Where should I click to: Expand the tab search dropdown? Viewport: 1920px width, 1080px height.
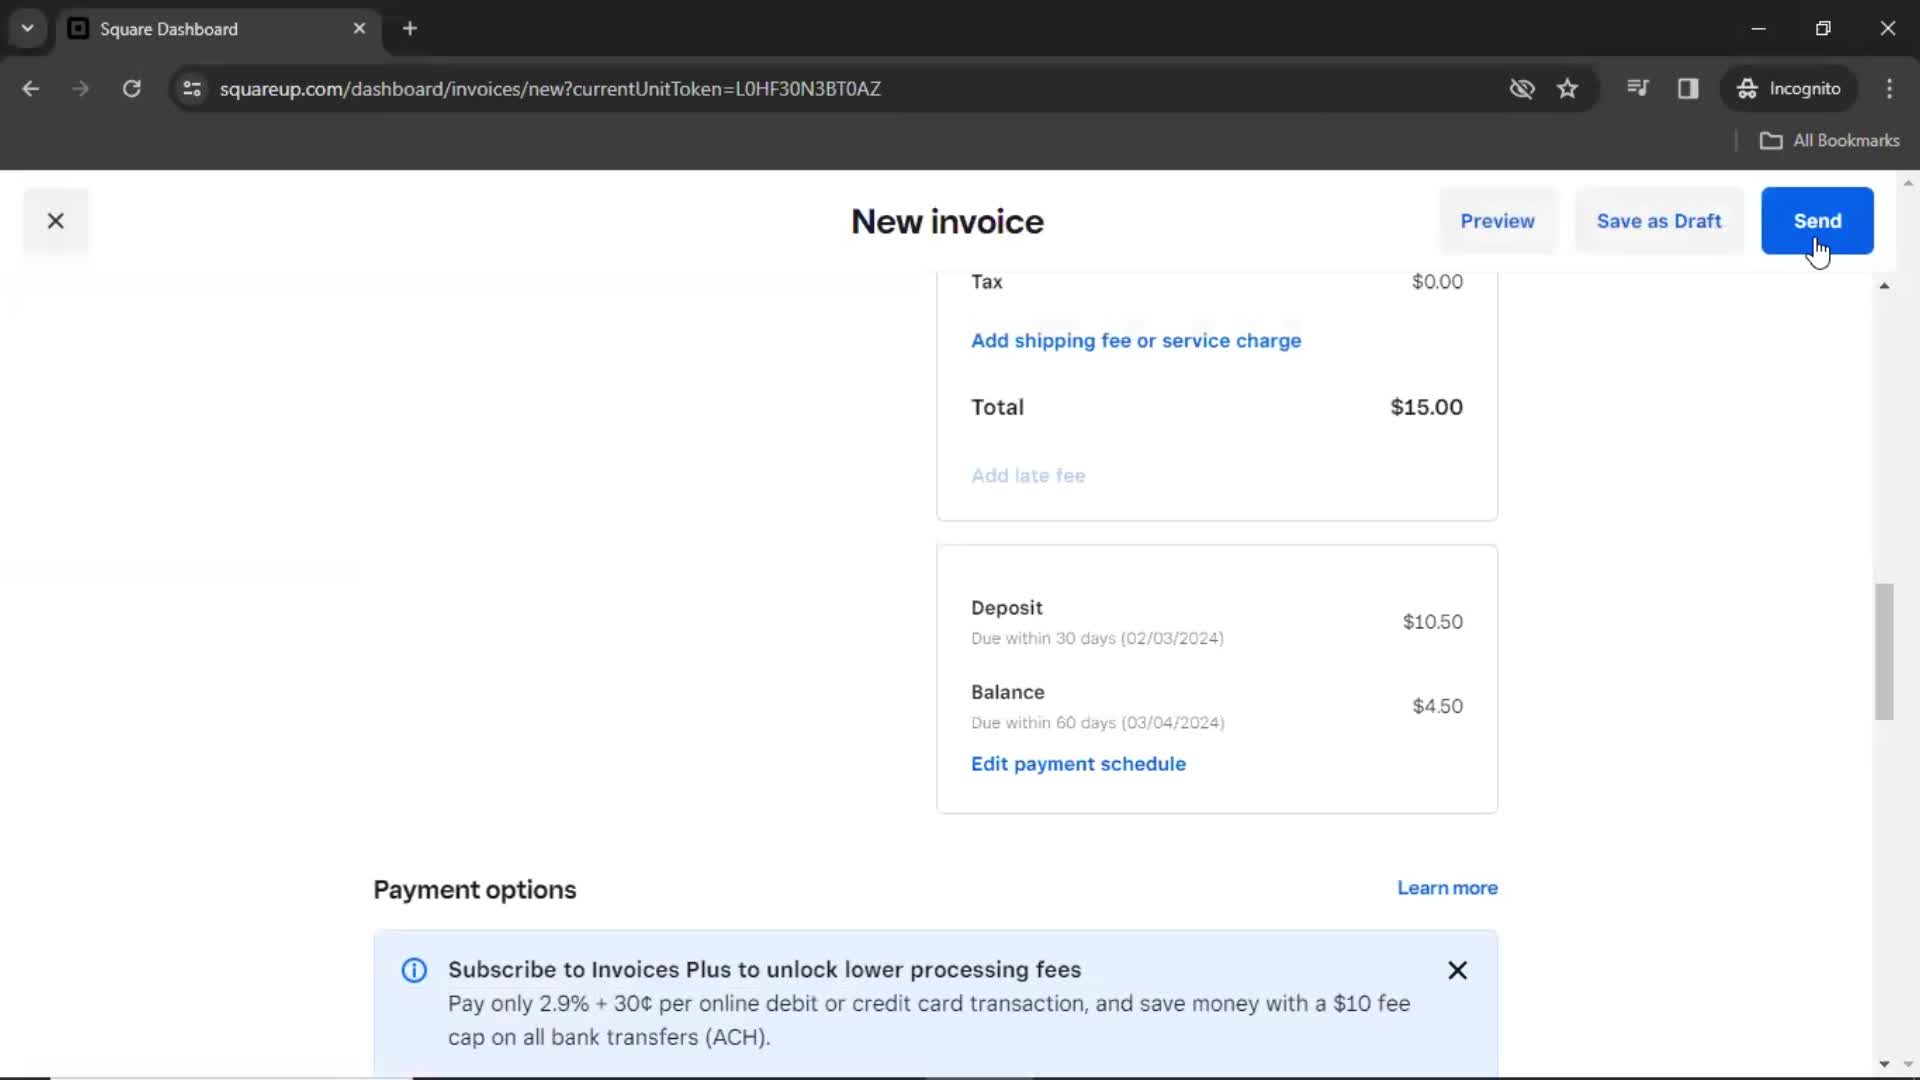[28, 29]
